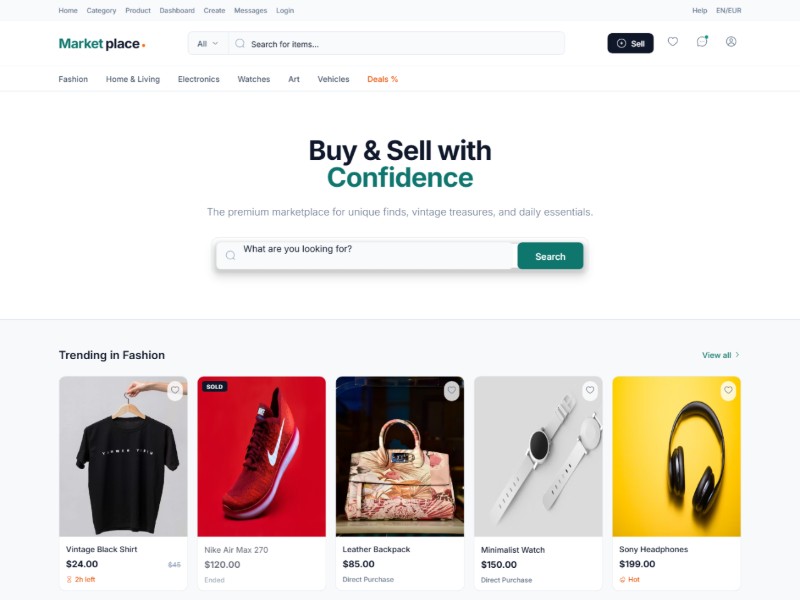Toggle heart on Leather Backpack card
This screenshot has width=800, height=600.
[x=452, y=391]
